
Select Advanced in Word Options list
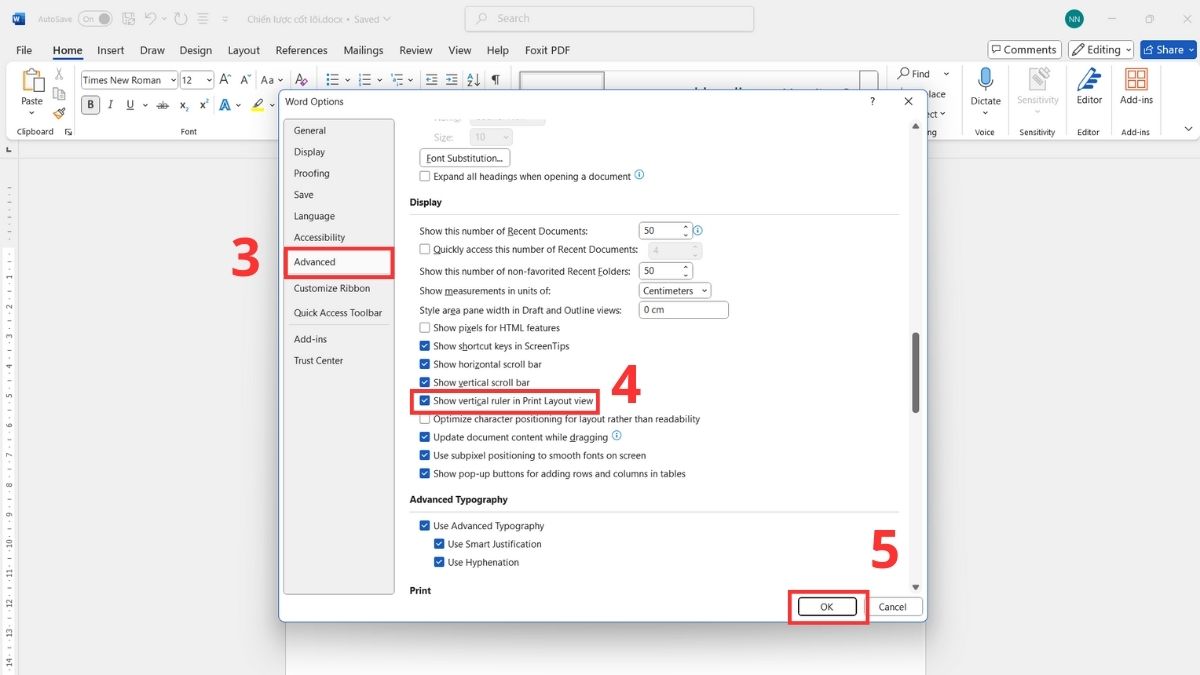click(340, 262)
